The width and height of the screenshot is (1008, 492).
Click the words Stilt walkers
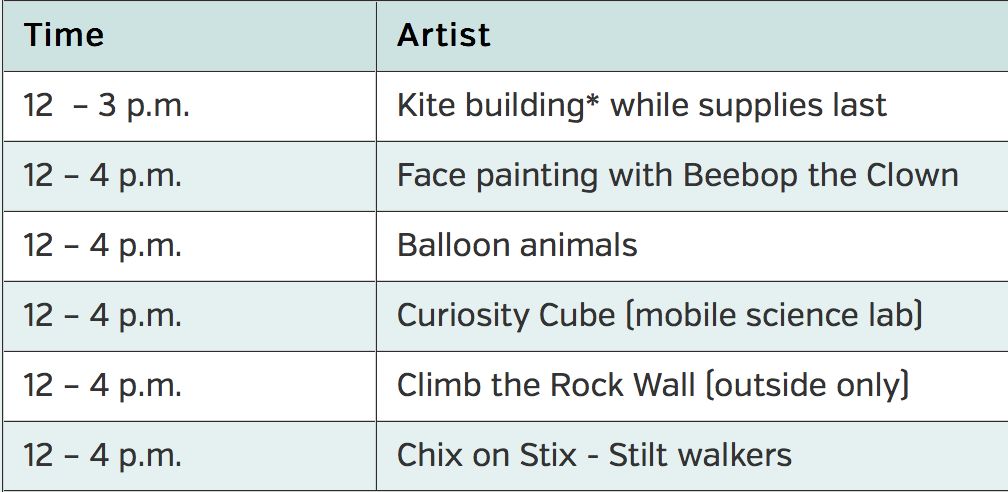700,455
